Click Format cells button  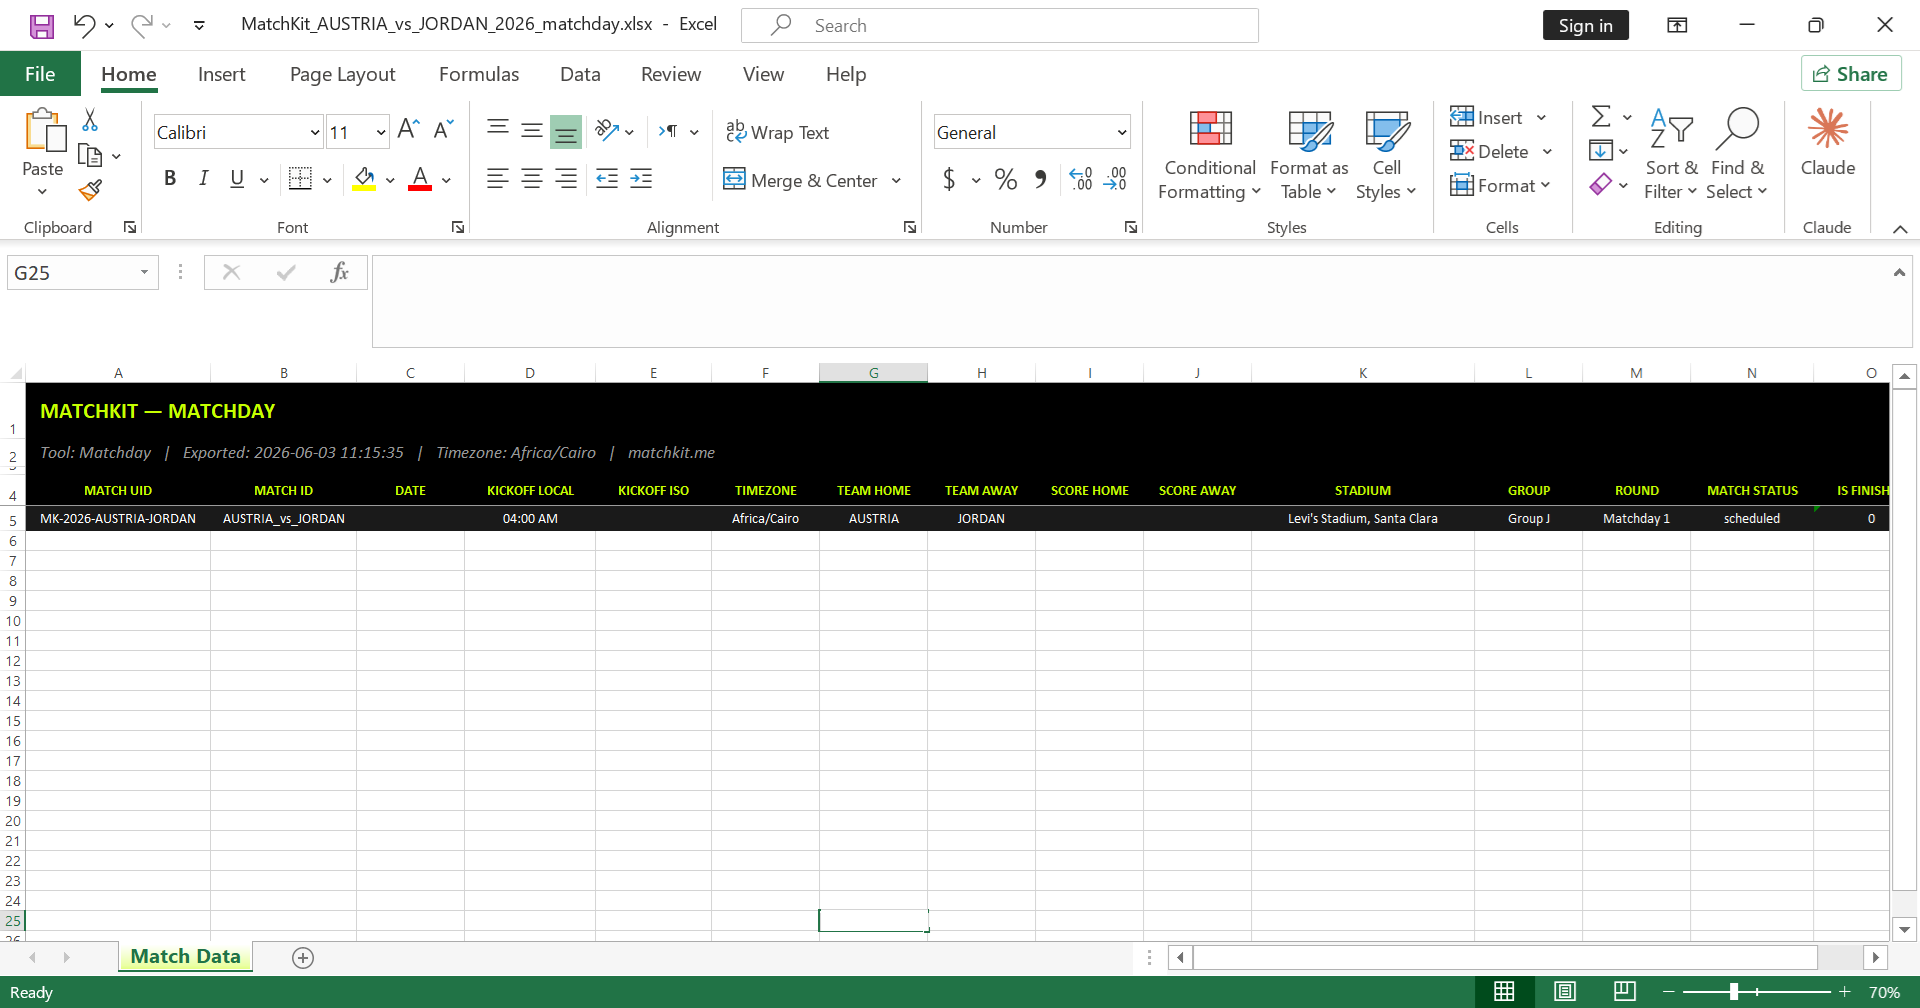[x=1492, y=185]
